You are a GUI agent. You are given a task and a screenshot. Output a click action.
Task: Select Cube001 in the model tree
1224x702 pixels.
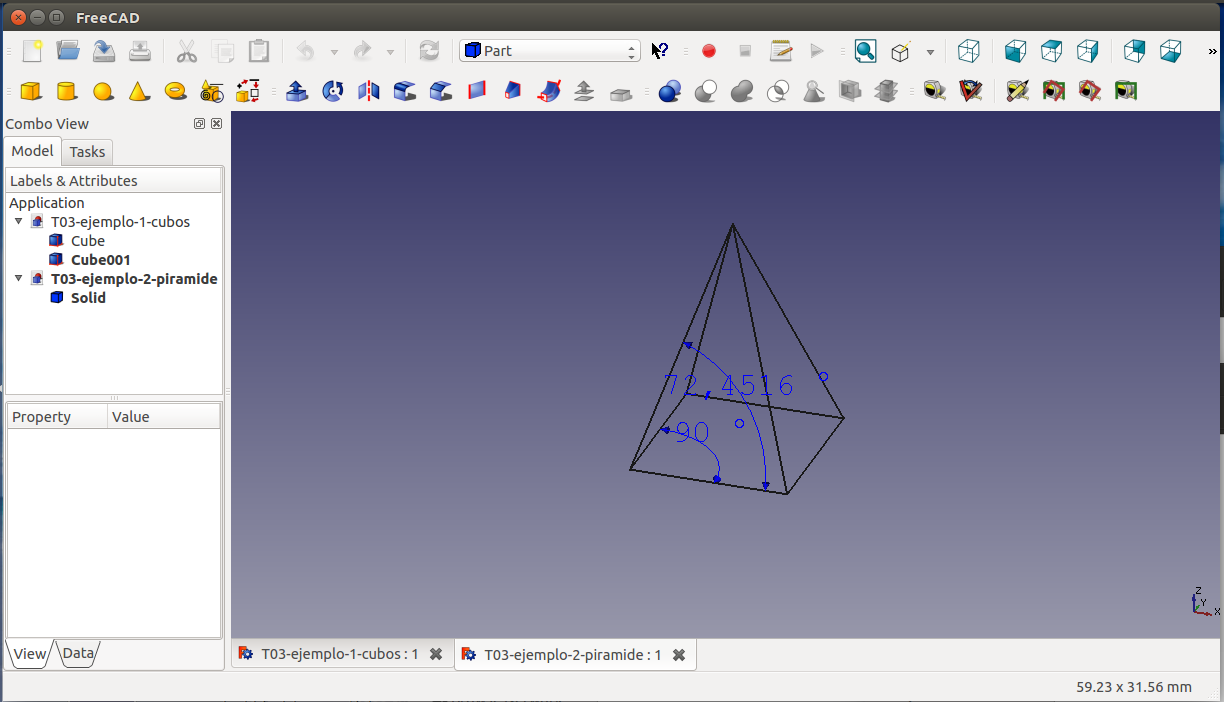pos(100,260)
